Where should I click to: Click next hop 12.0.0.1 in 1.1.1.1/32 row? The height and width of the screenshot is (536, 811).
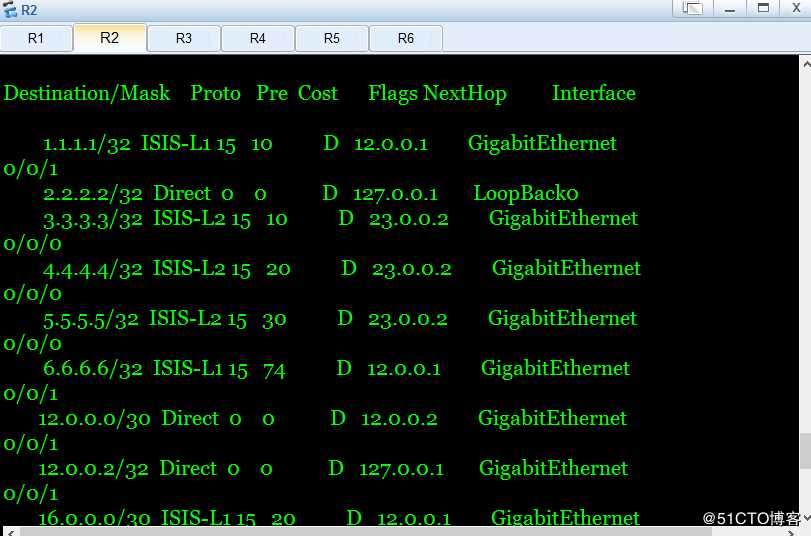pos(391,144)
